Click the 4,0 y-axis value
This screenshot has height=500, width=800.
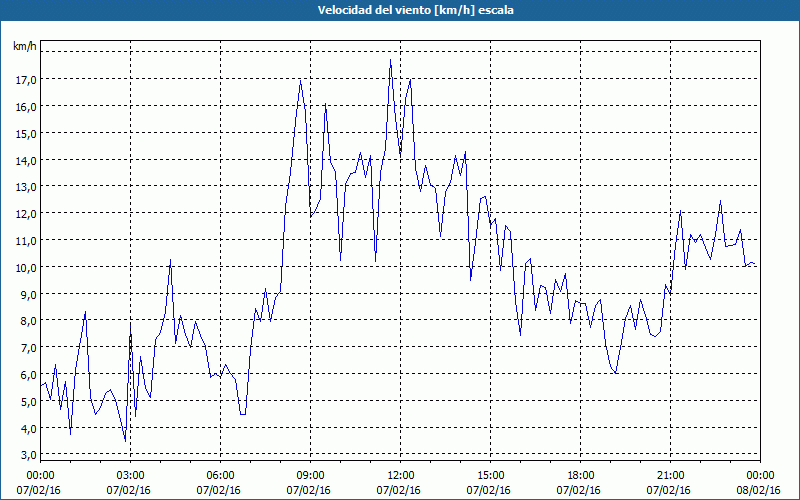coord(29,429)
